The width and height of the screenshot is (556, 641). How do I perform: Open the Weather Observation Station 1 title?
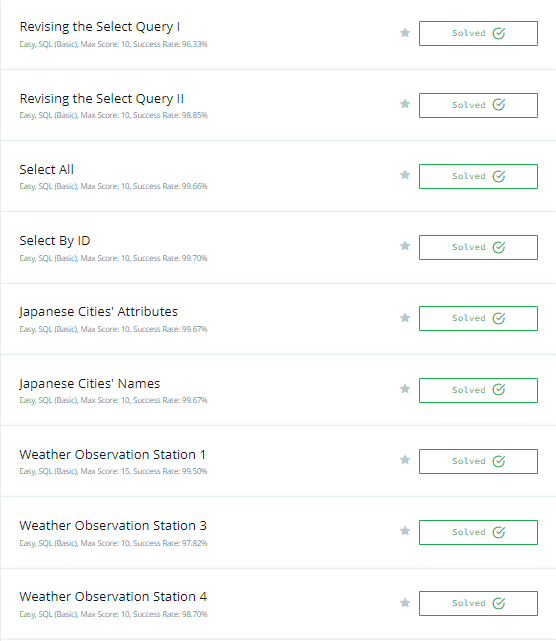[x=112, y=455]
